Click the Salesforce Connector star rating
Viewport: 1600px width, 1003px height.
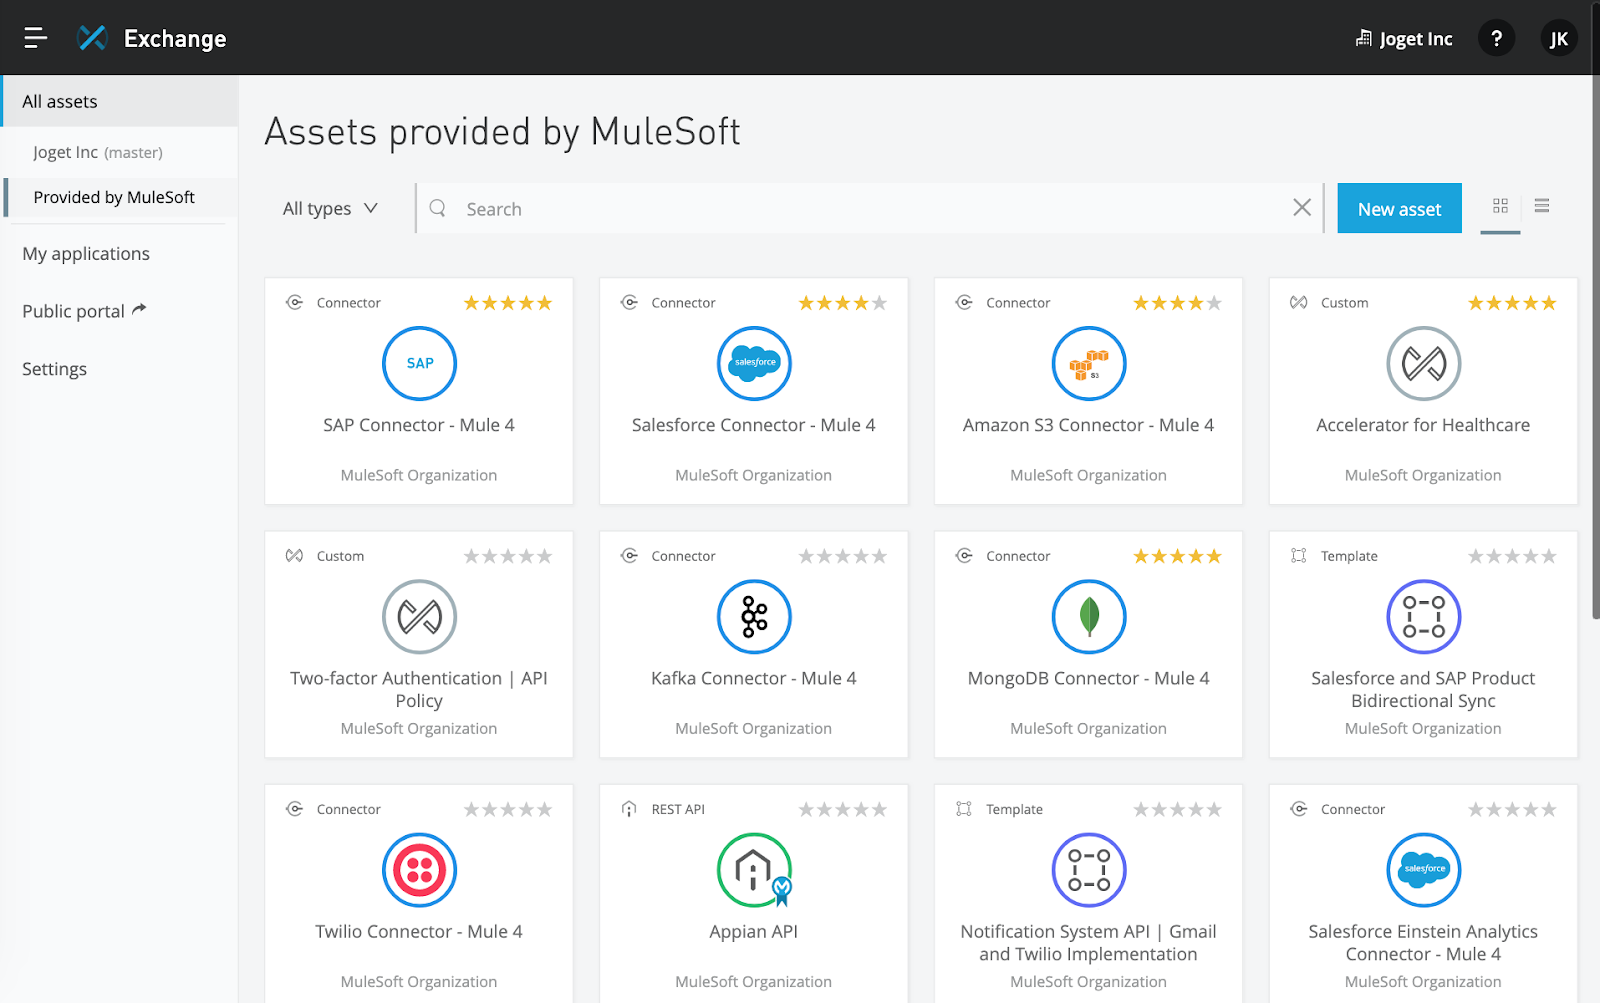pos(843,303)
